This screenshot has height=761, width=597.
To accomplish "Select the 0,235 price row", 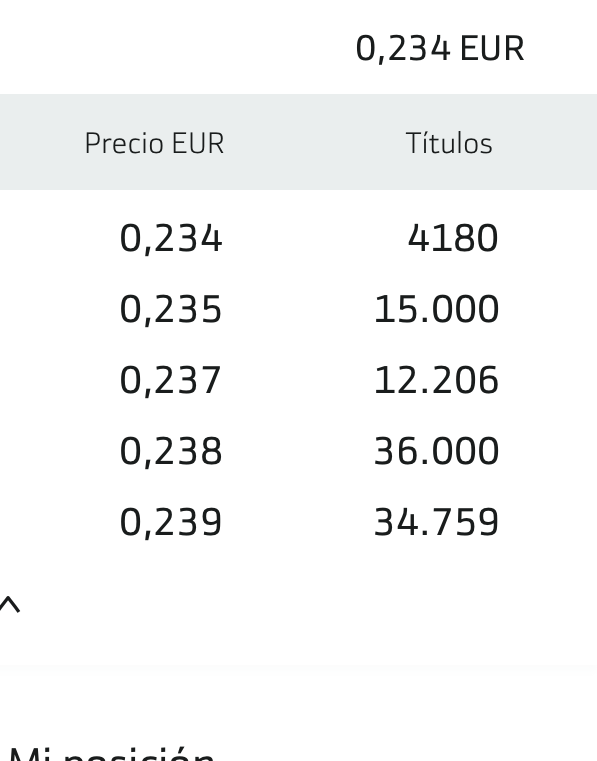I will coord(298,309).
